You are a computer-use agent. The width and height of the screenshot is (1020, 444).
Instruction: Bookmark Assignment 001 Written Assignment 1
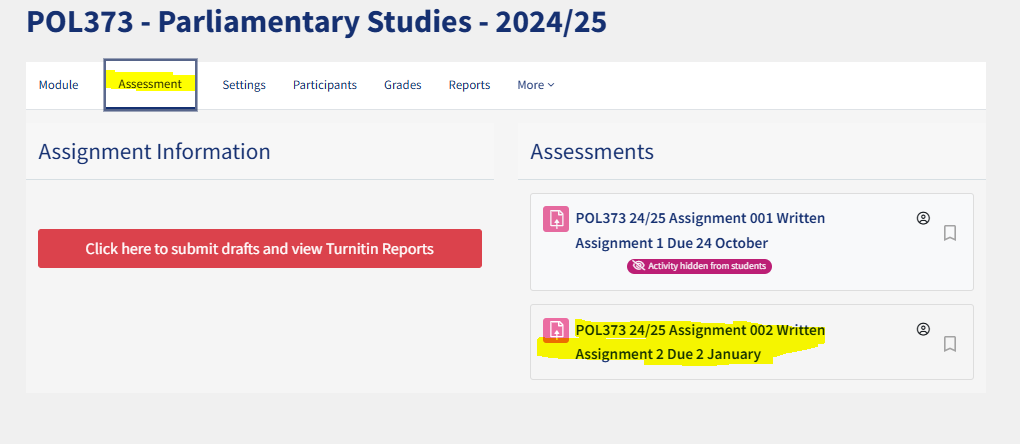click(x=950, y=233)
